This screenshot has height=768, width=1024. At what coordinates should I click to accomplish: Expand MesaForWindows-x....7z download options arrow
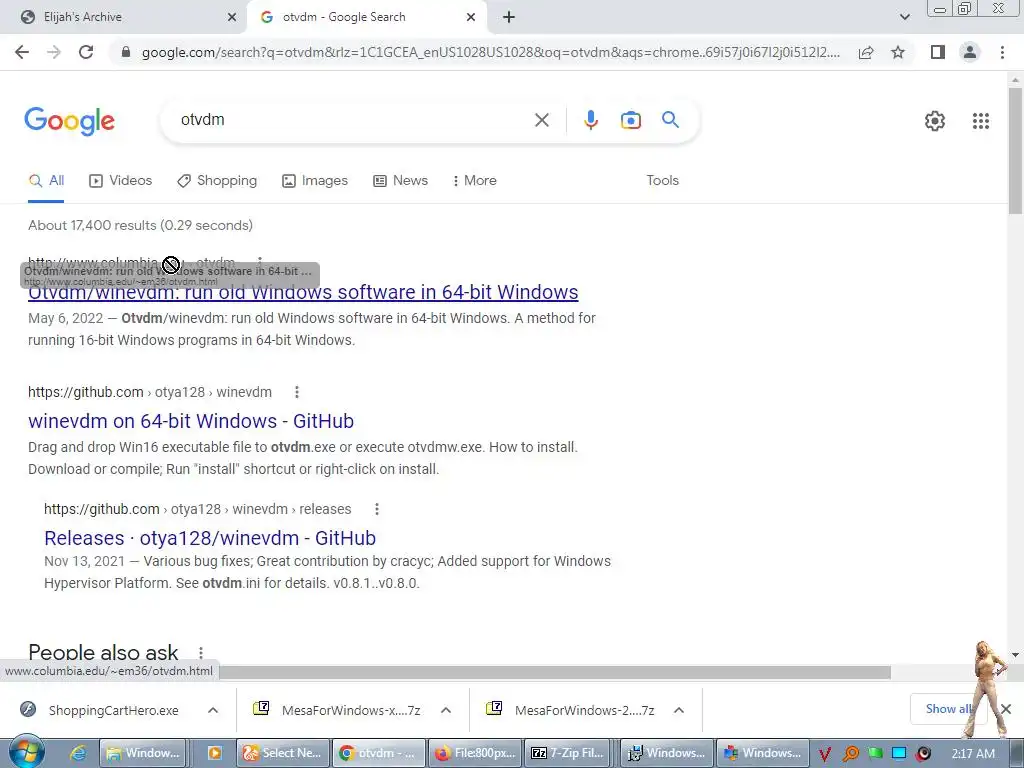pyautogui.click(x=446, y=710)
